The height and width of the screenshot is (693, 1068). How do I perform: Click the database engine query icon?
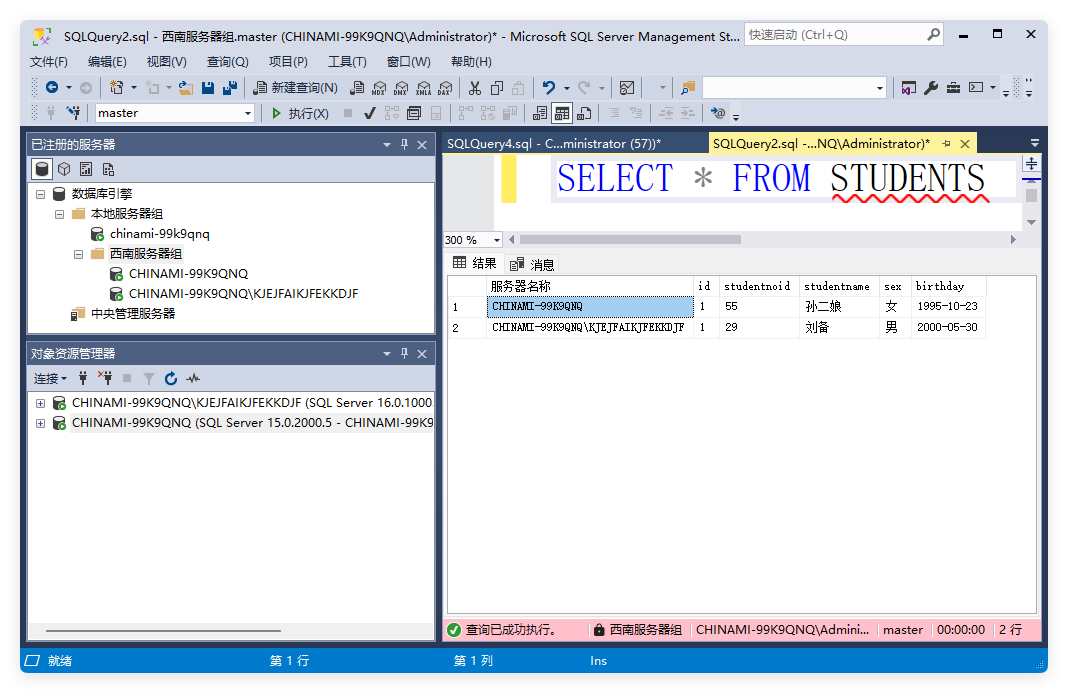[x=357, y=88]
